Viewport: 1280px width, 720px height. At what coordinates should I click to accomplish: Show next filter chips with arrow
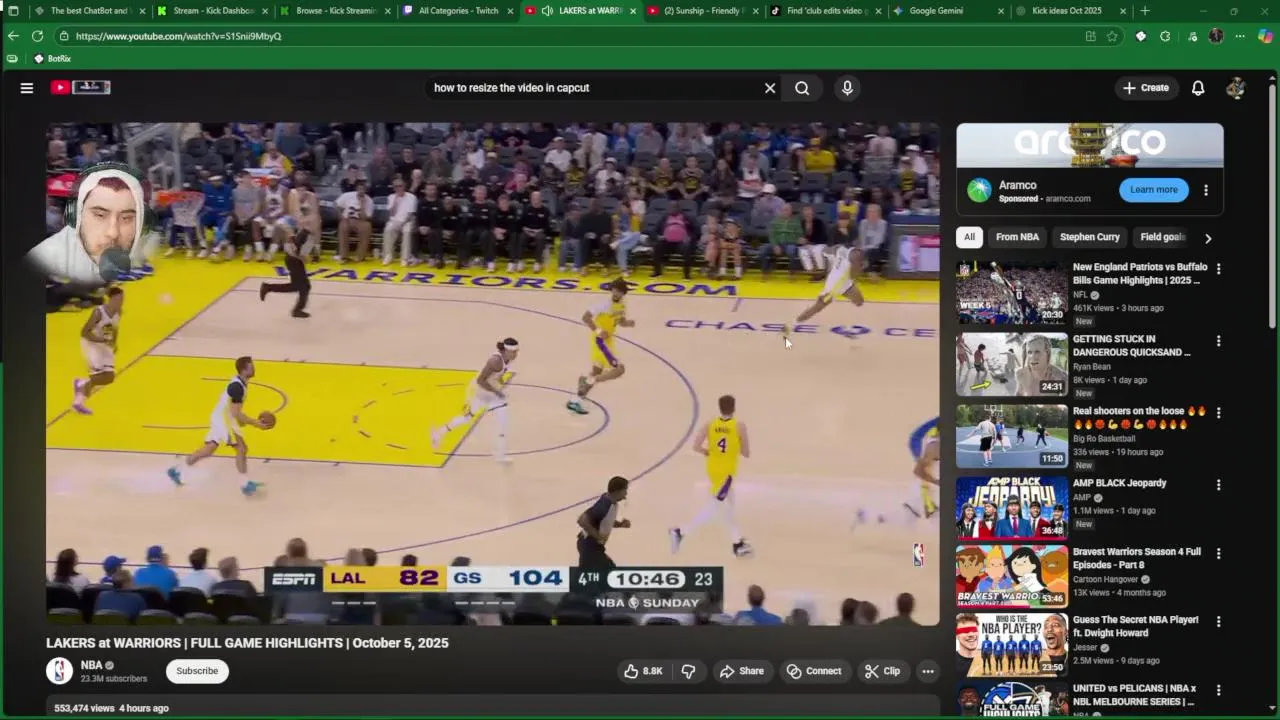[1208, 238]
